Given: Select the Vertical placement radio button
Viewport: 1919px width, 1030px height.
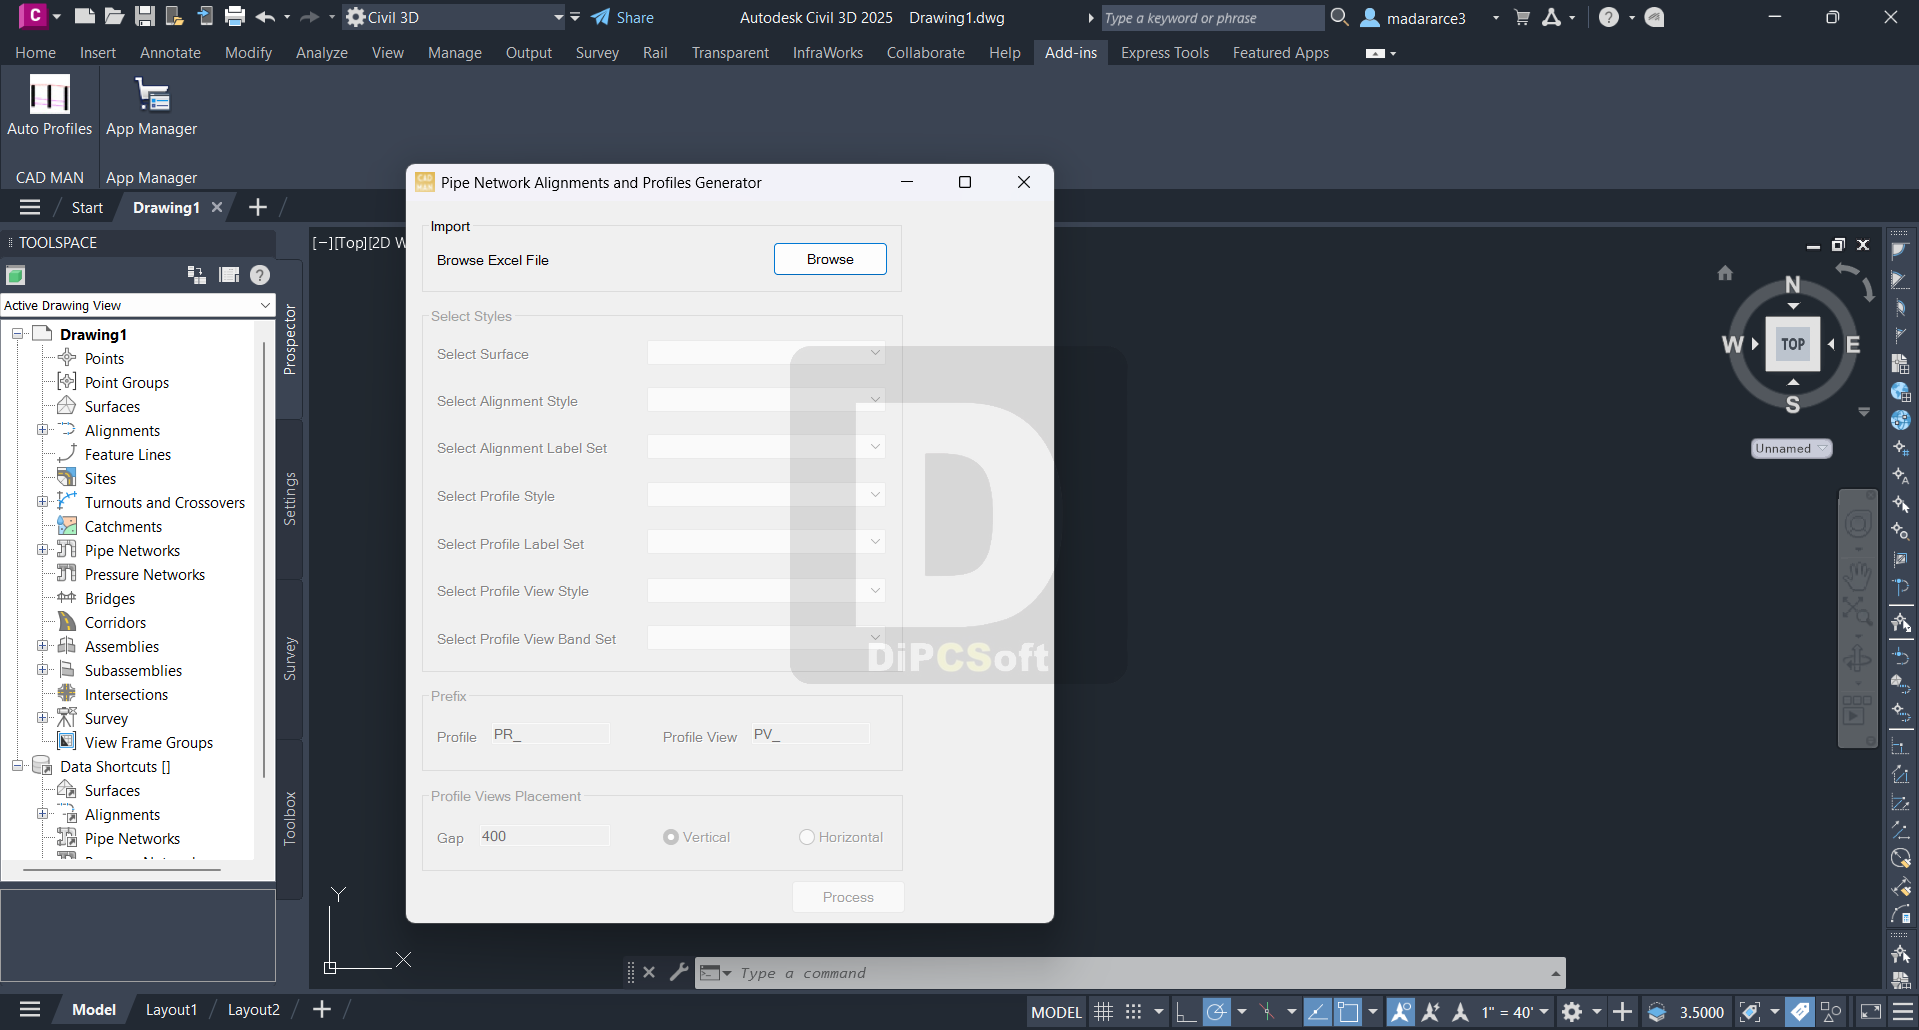Looking at the screenshot, I should (x=671, y=837).
